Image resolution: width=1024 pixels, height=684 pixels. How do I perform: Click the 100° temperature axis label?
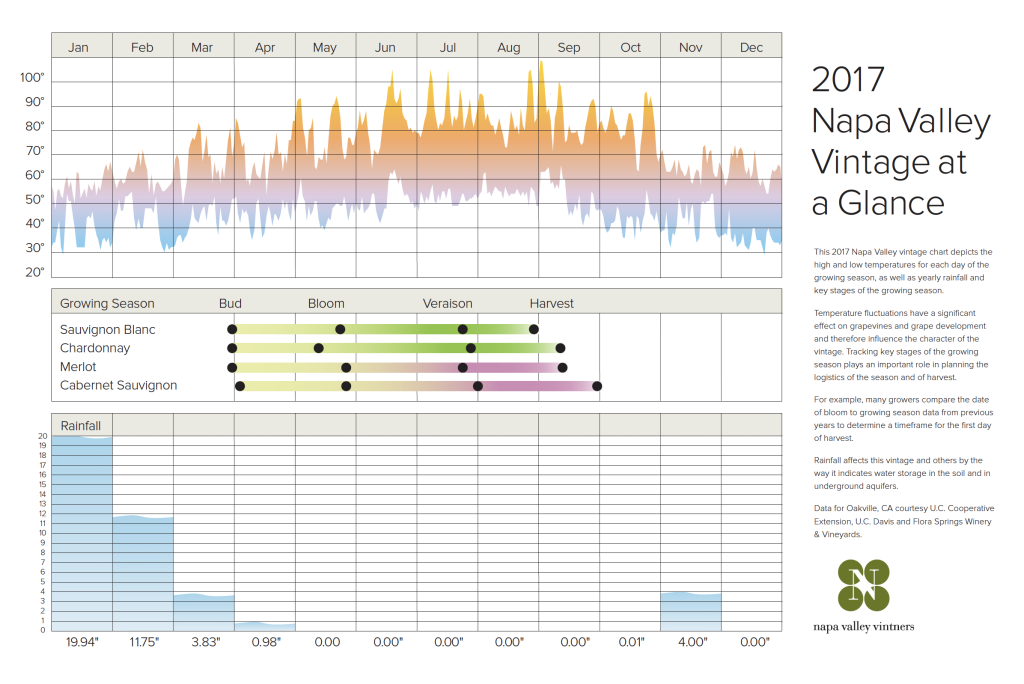[32, 78]
